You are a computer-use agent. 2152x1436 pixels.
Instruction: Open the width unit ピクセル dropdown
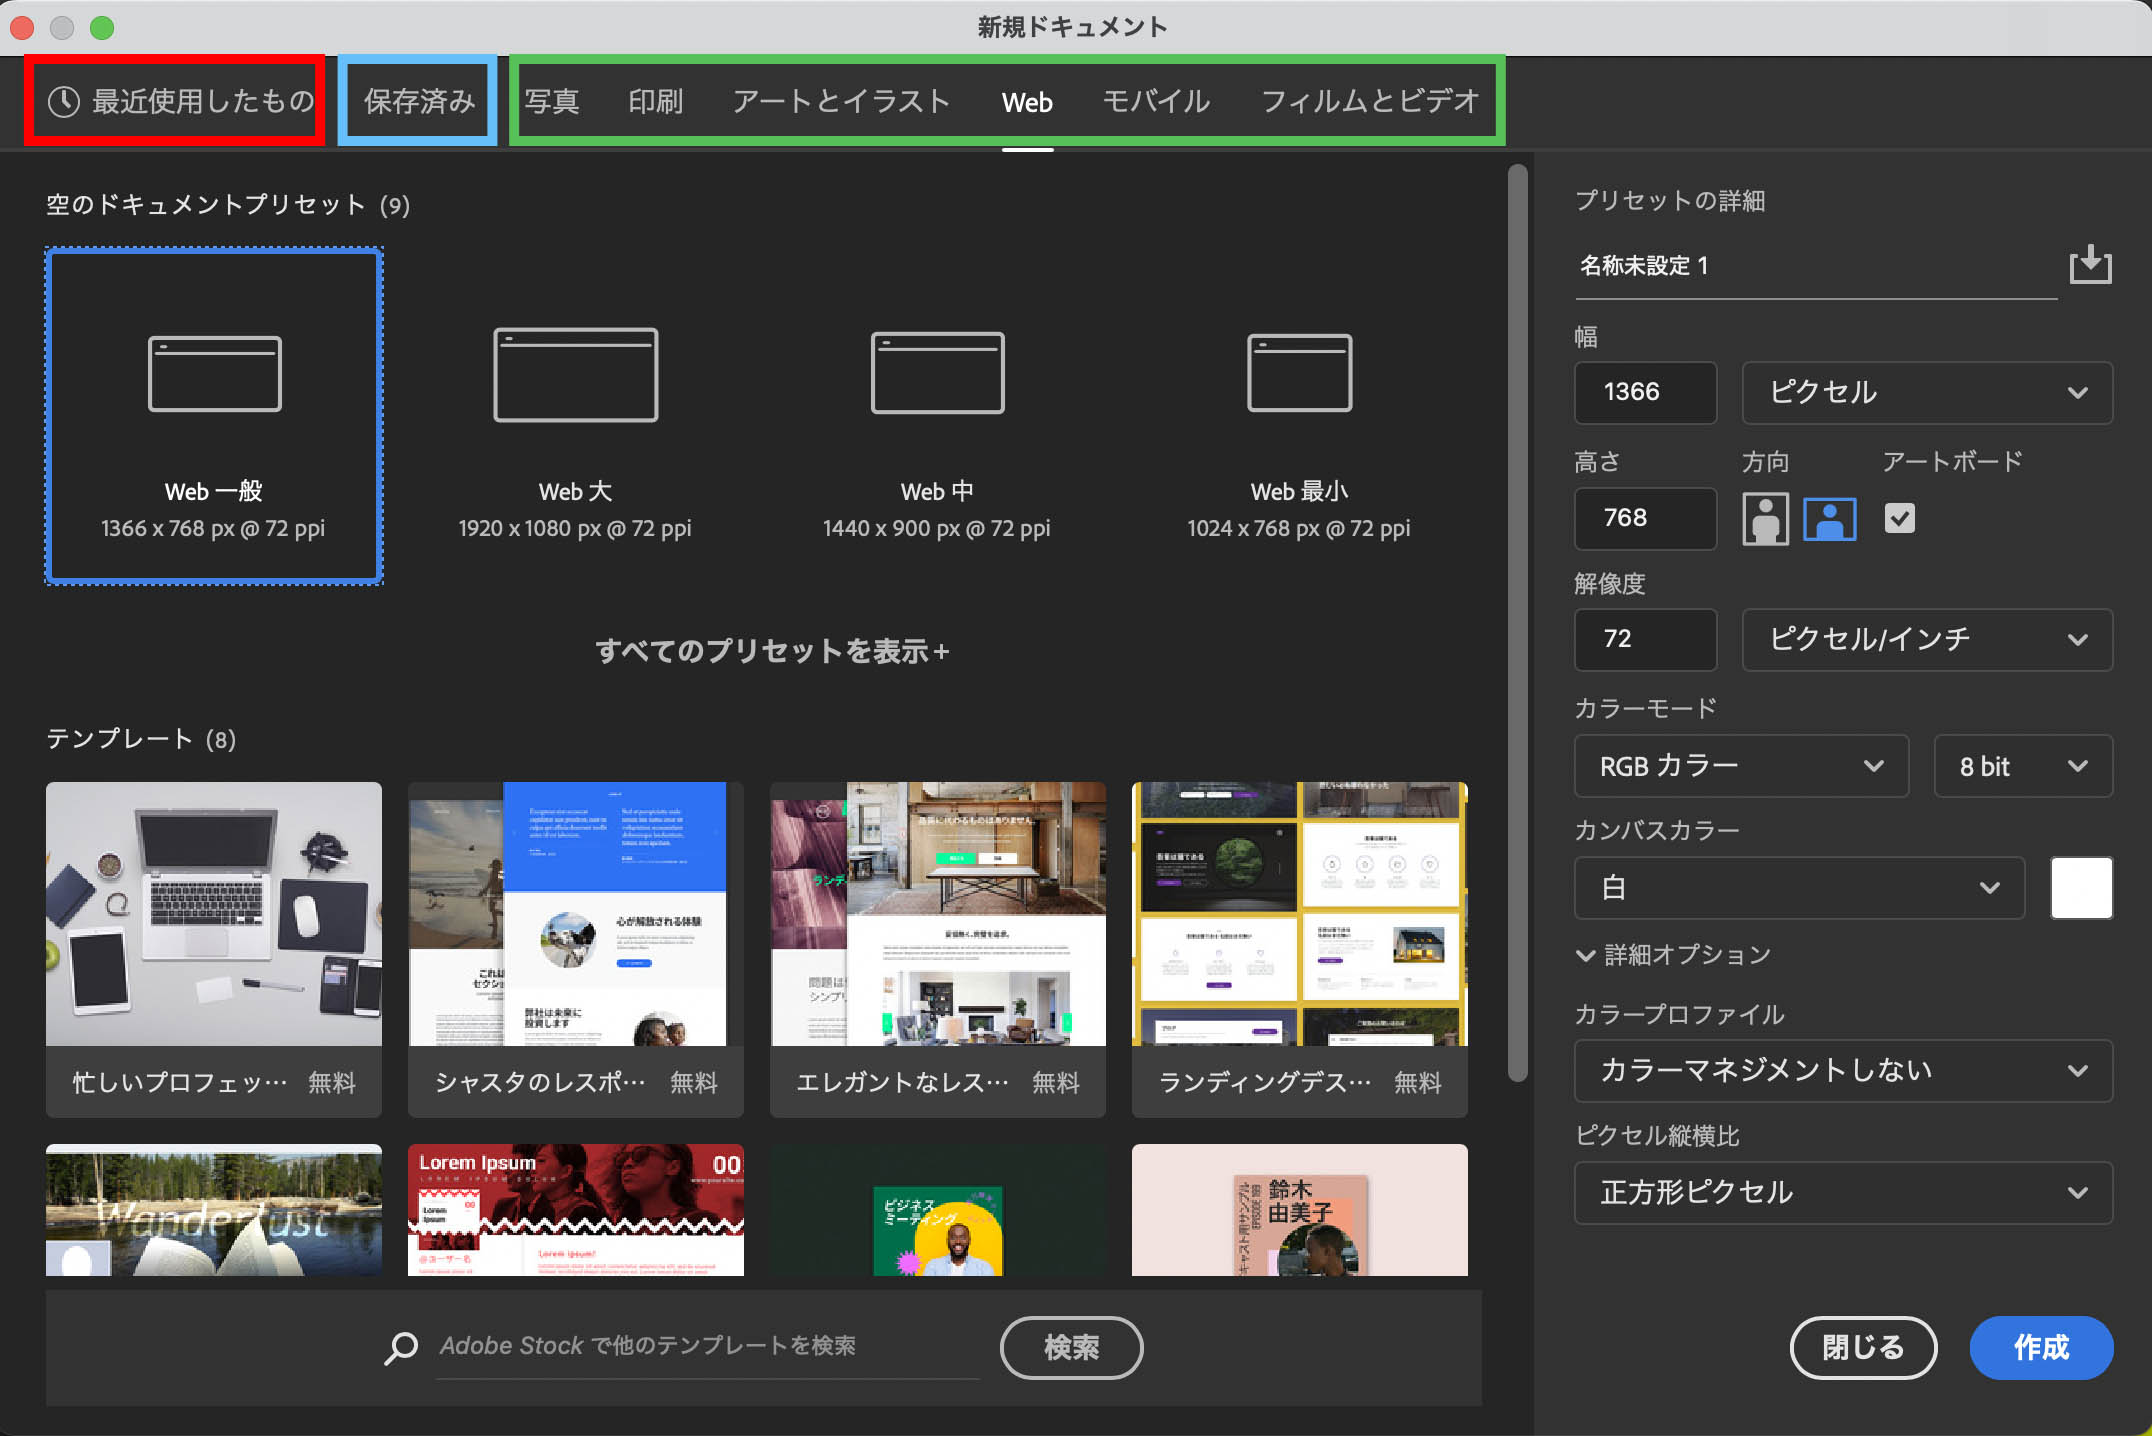pos(1926,392)
